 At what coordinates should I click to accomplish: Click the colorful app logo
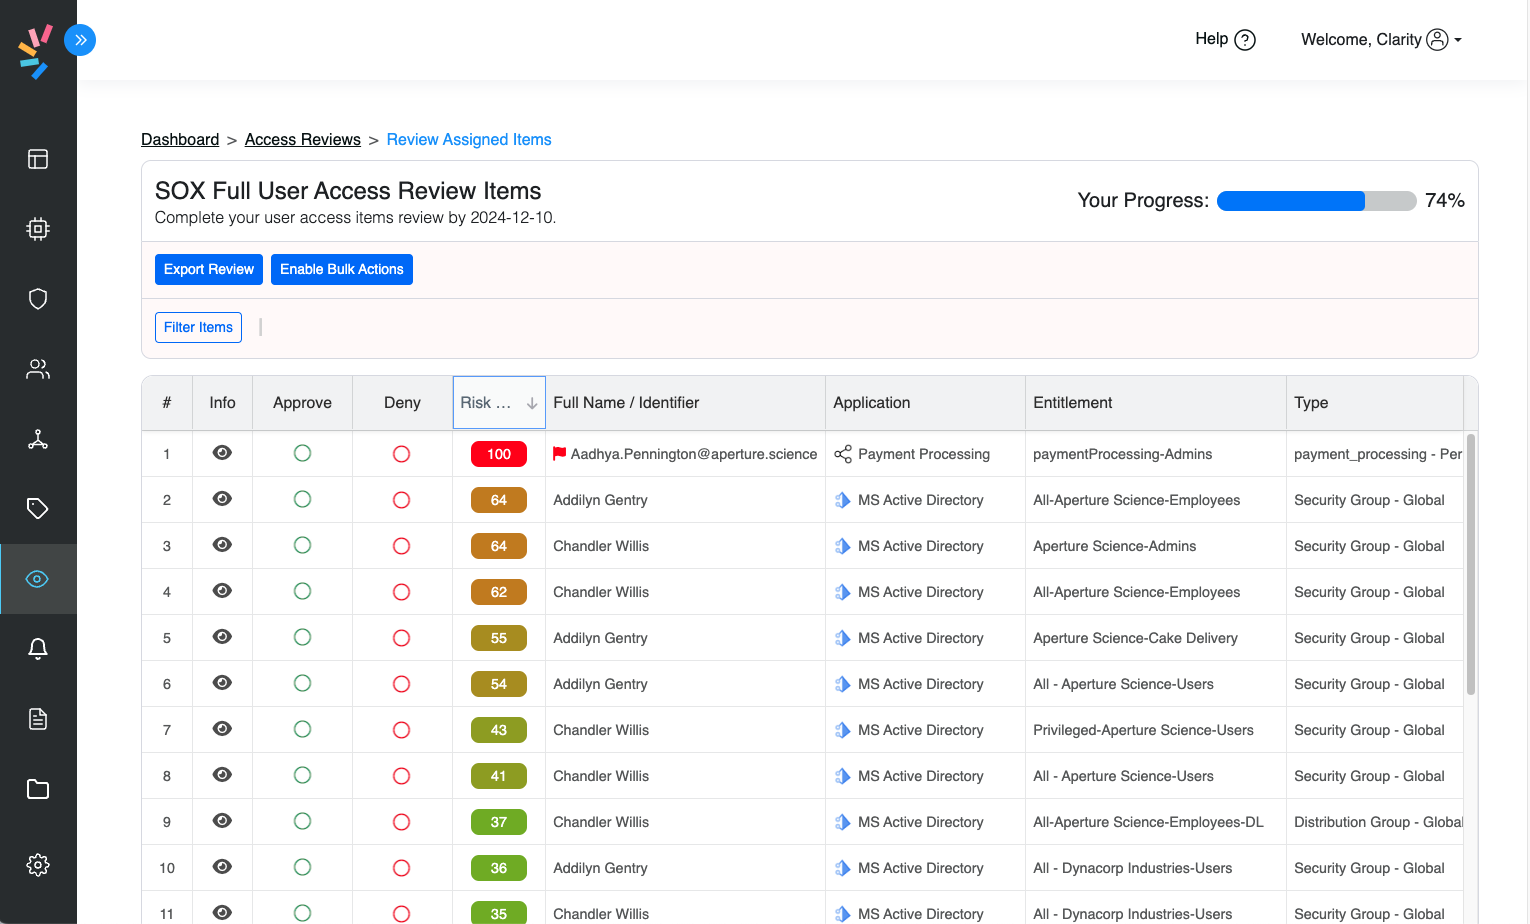tap(36, 52)
